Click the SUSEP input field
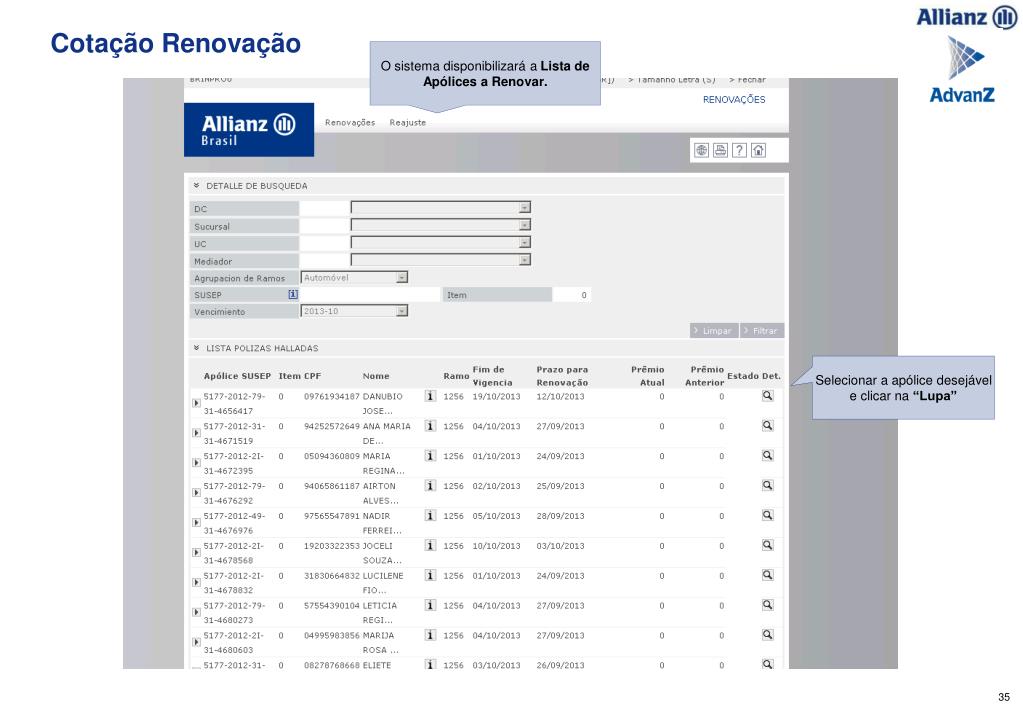Screen dimensions: 1023x708 point(370,295)
